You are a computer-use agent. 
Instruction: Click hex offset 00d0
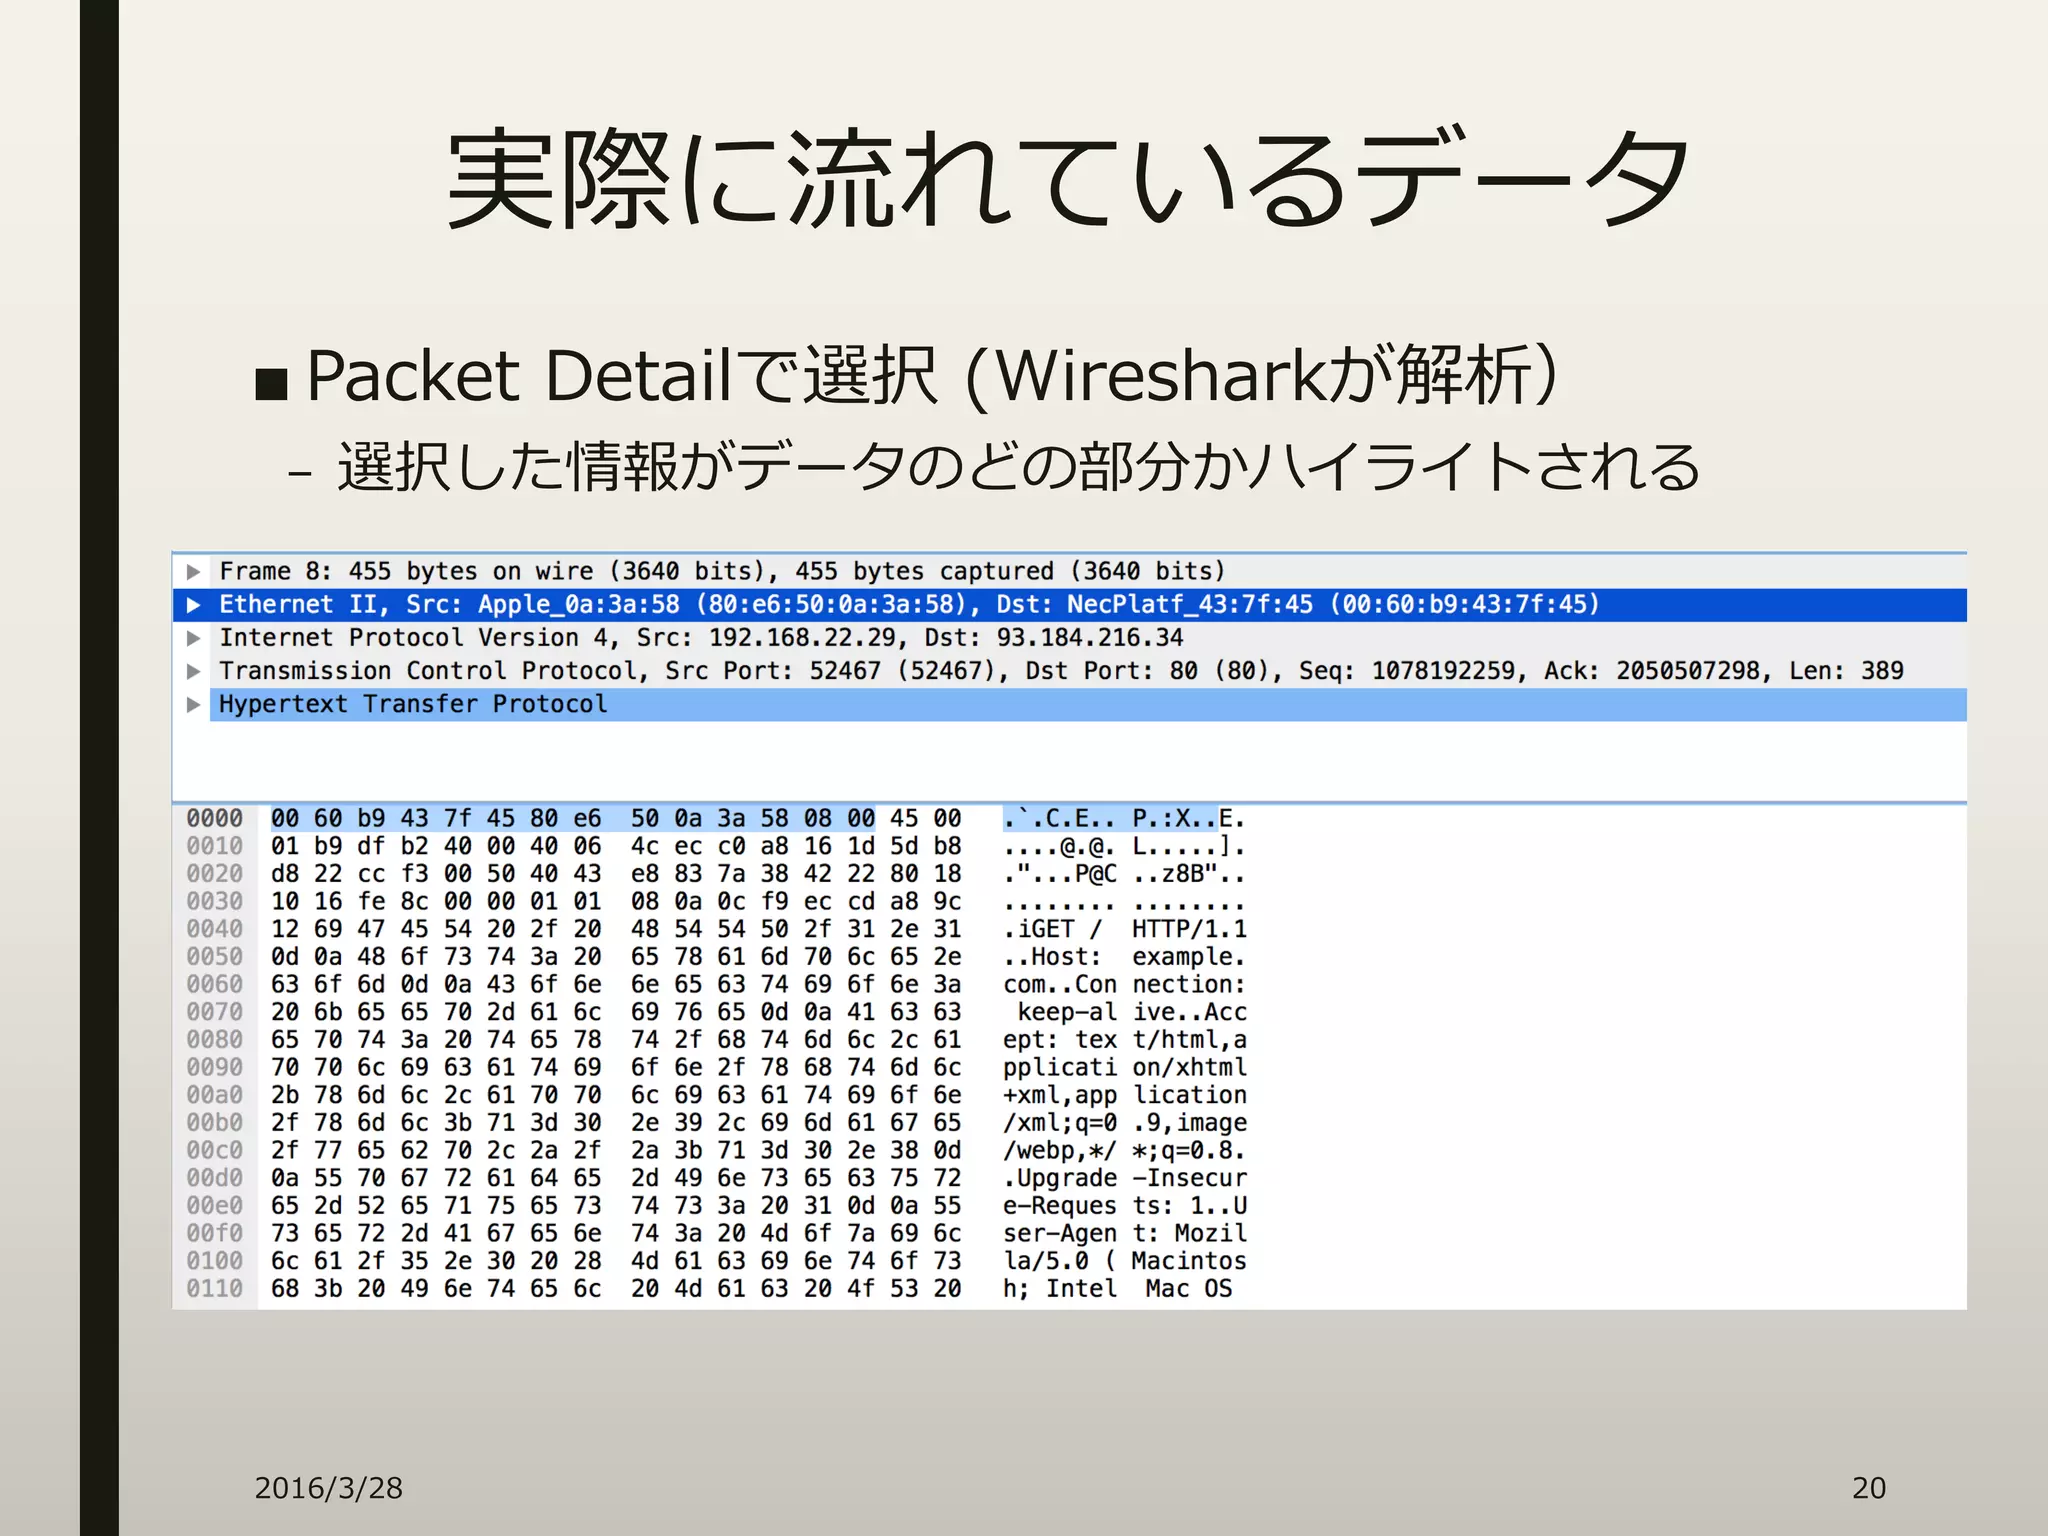tap(214, 1179)
